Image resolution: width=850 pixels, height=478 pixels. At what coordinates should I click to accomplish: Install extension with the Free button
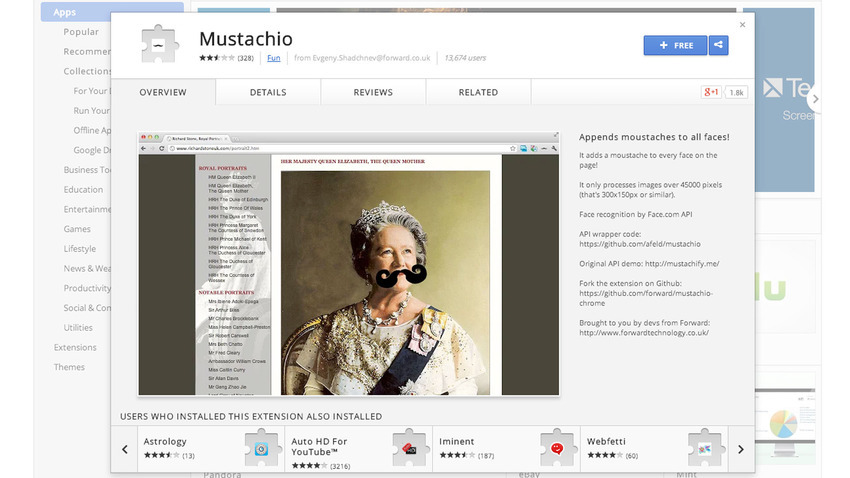tap(675, 45)
